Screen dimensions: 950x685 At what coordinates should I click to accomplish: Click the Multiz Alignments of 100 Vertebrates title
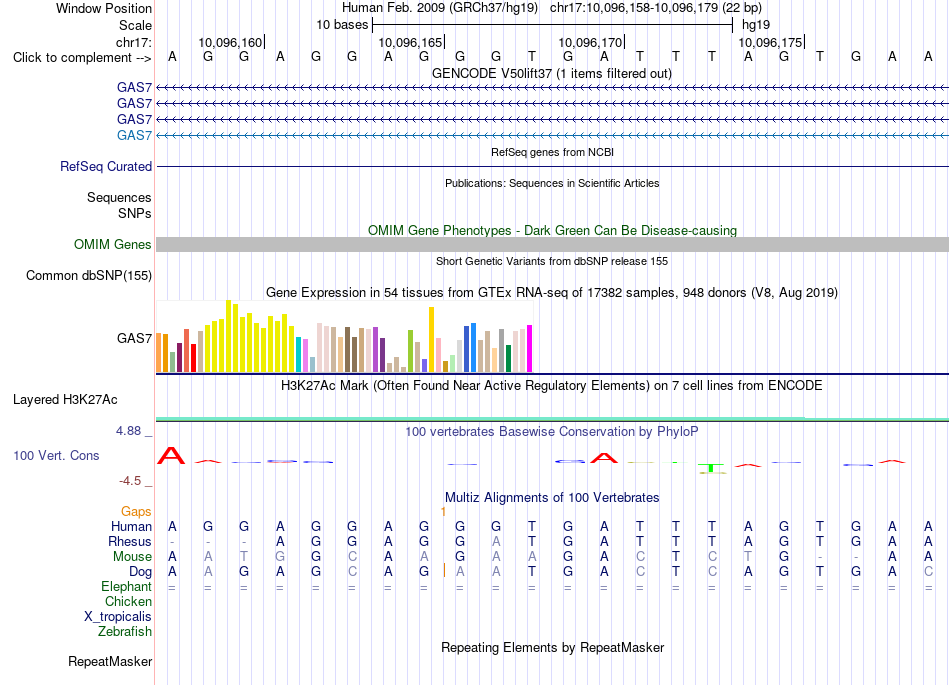[x=552, y=498]
